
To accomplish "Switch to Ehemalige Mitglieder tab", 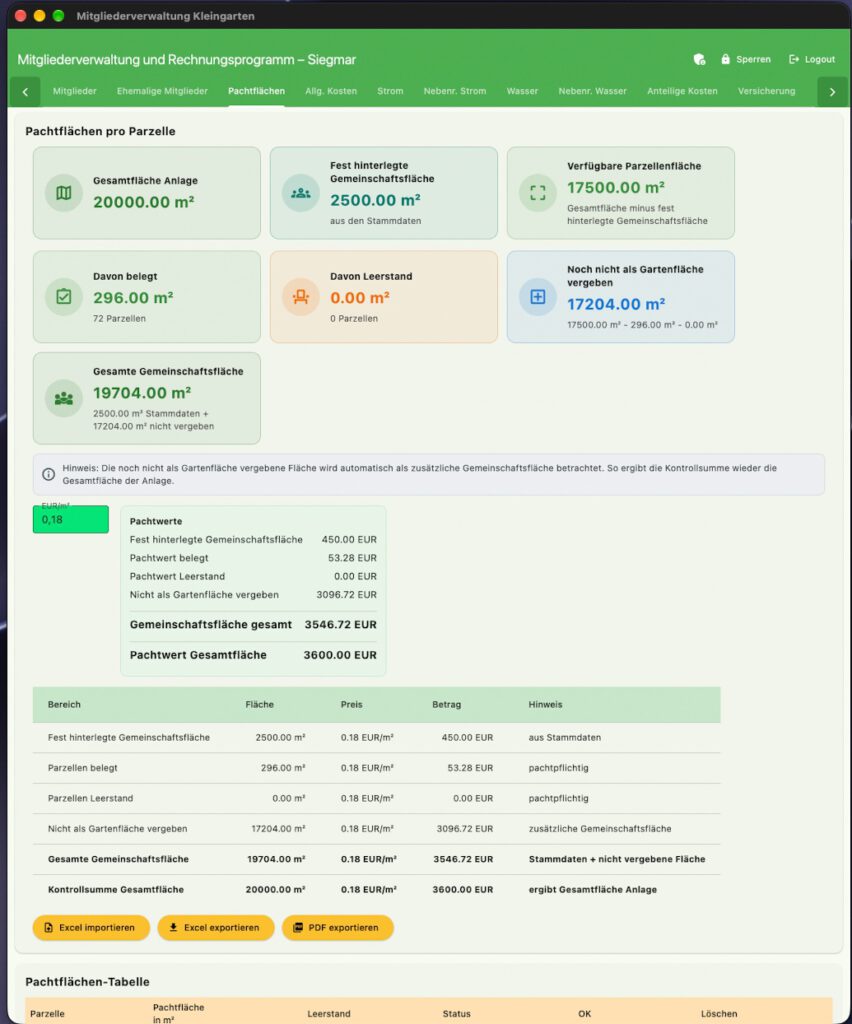I will click(162, 91).
